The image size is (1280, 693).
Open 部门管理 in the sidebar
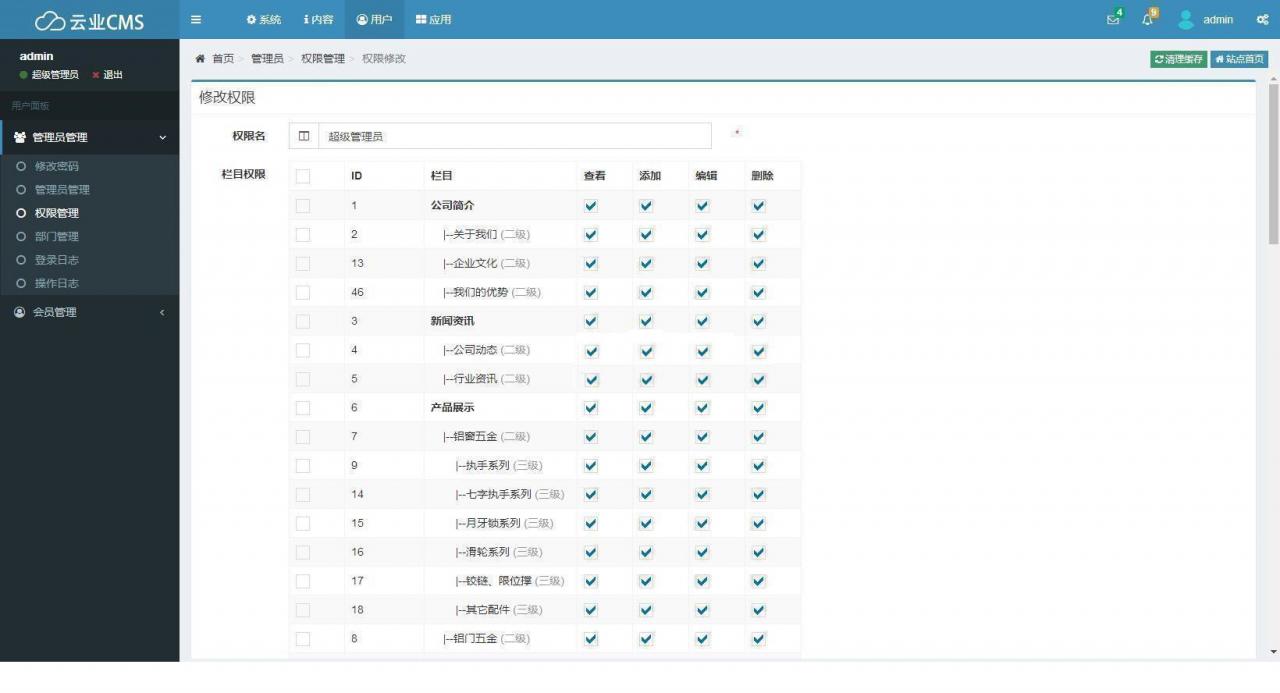(x=56, y=237)
